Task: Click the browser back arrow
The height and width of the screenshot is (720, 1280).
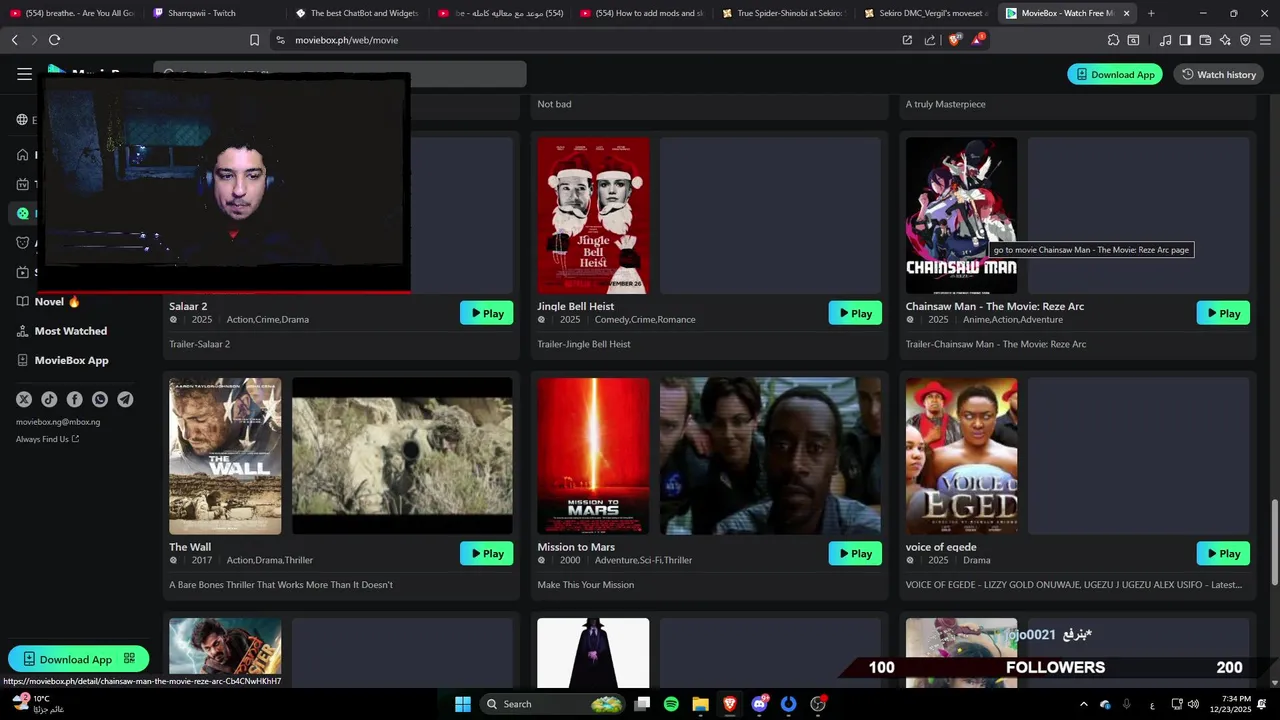Action: coord(14,40)
